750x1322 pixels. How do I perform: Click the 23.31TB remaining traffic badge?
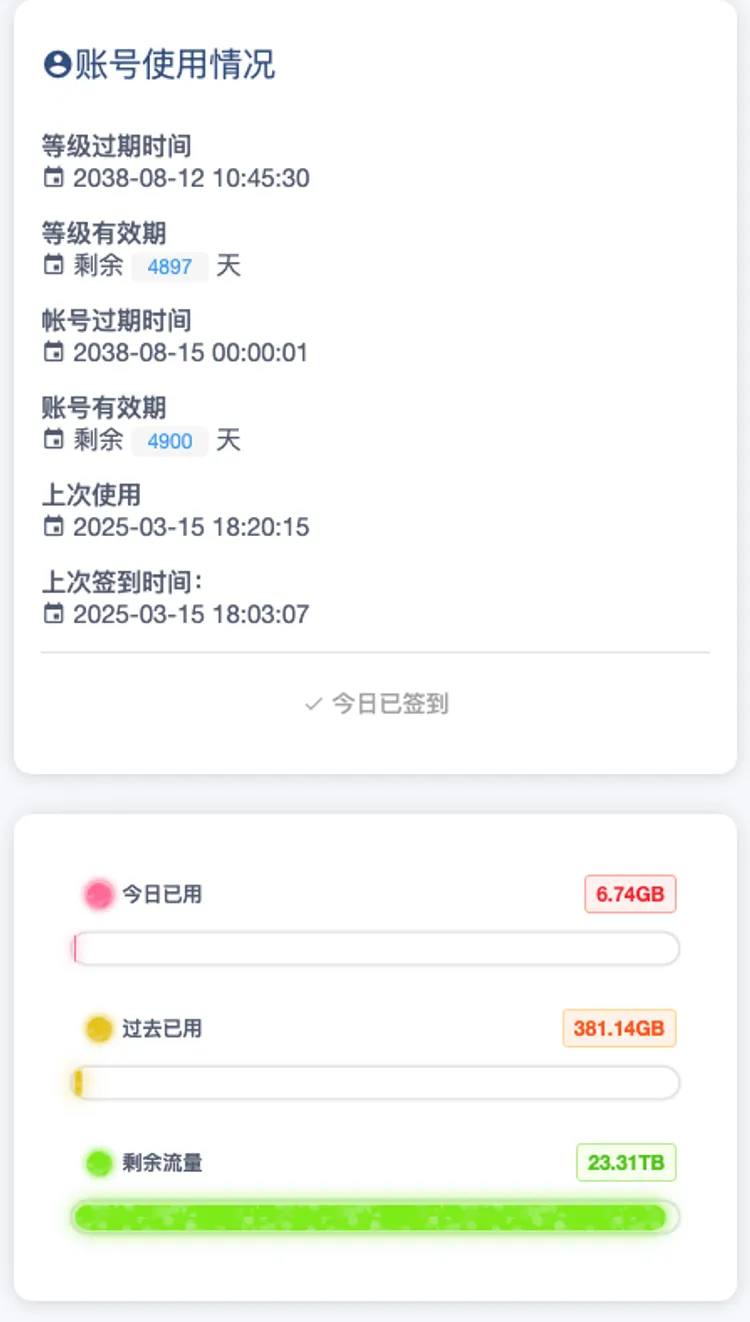626,1163
